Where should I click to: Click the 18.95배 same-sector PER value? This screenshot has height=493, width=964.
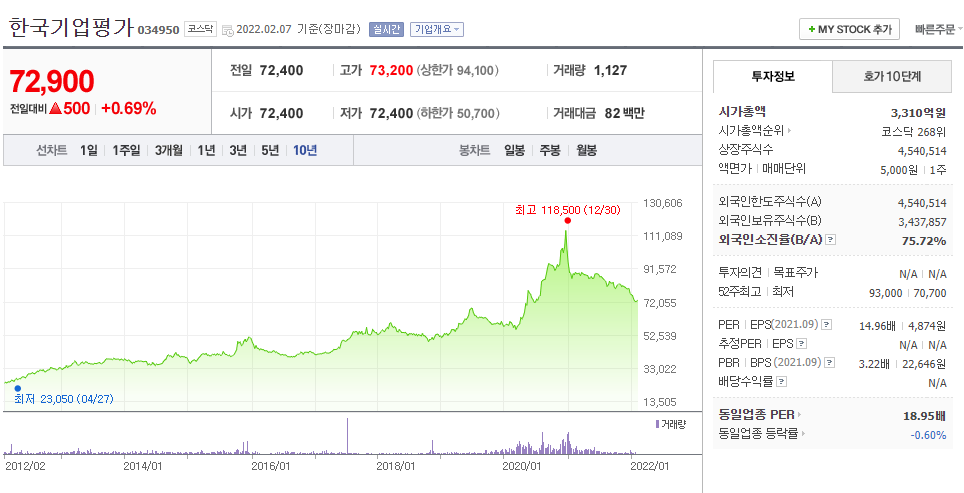pos(925,416)
